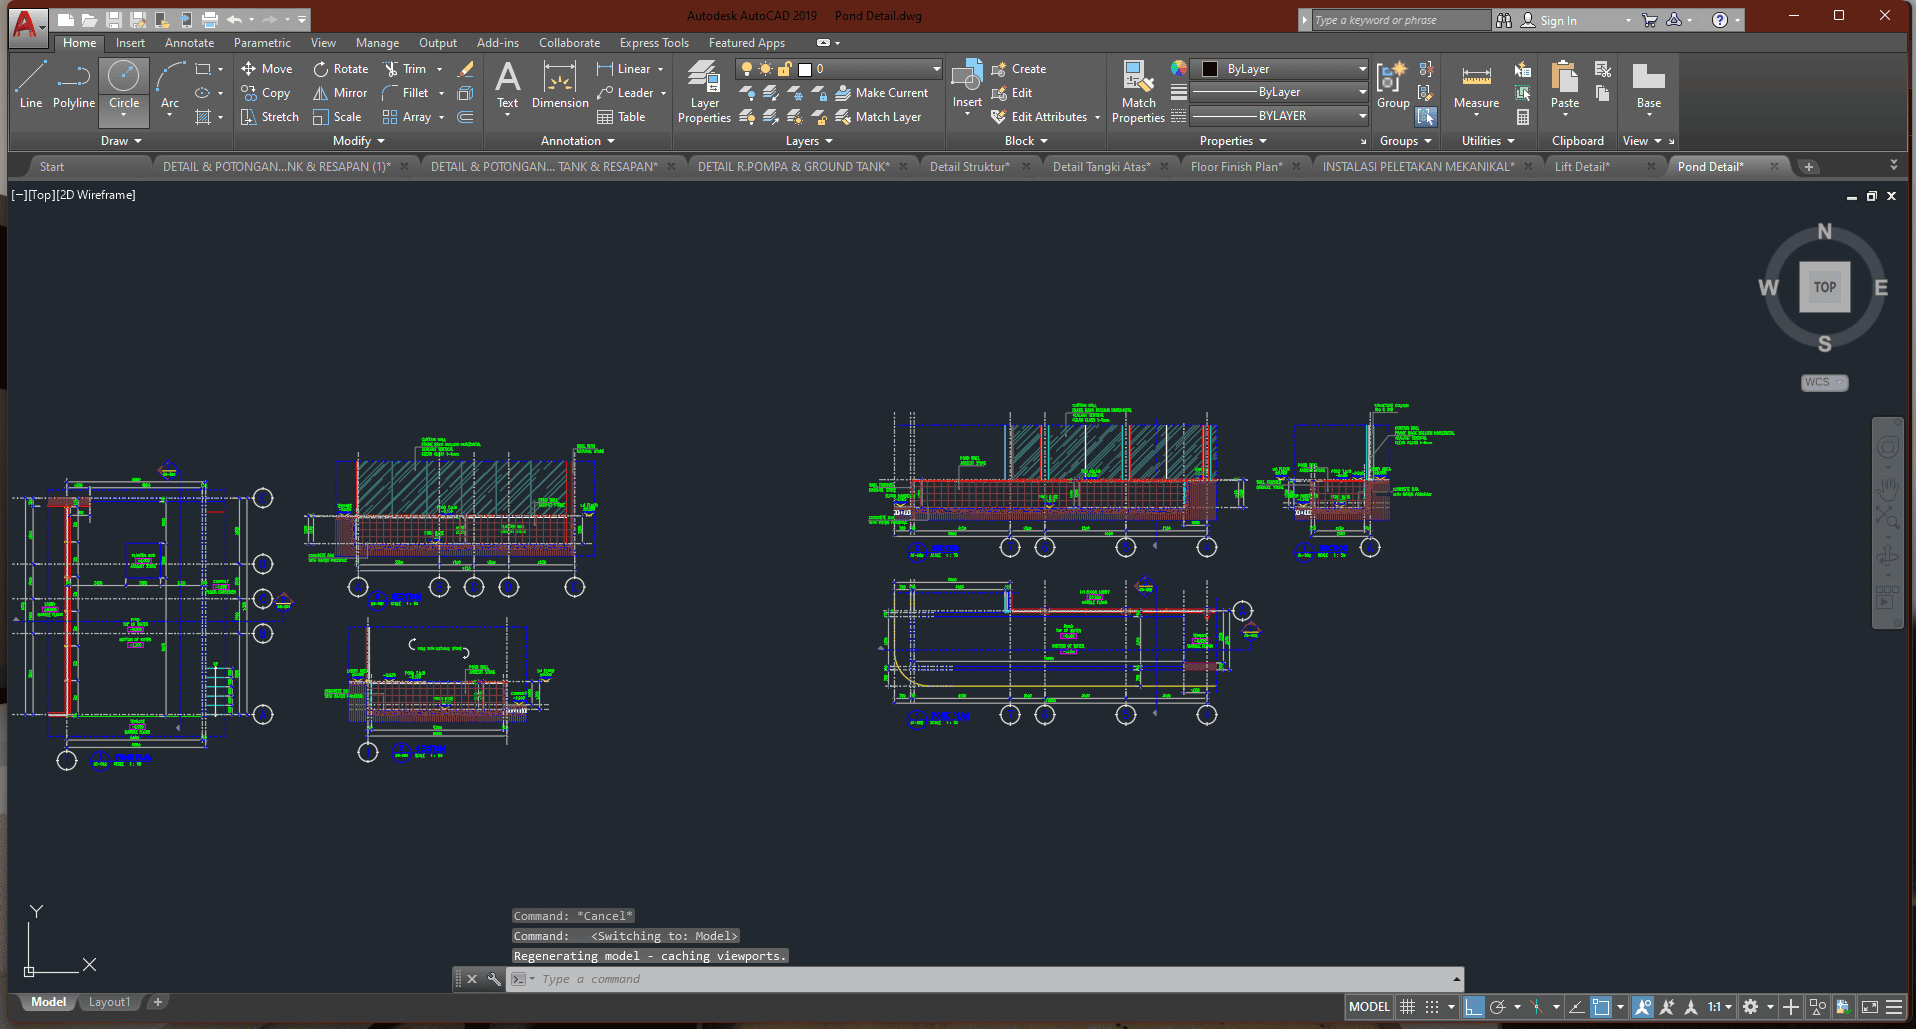Viewport: 1916px width, 1029px height.
Task: Open the Lift Detail drawing tab
Action: click(x=1582, y=167)
